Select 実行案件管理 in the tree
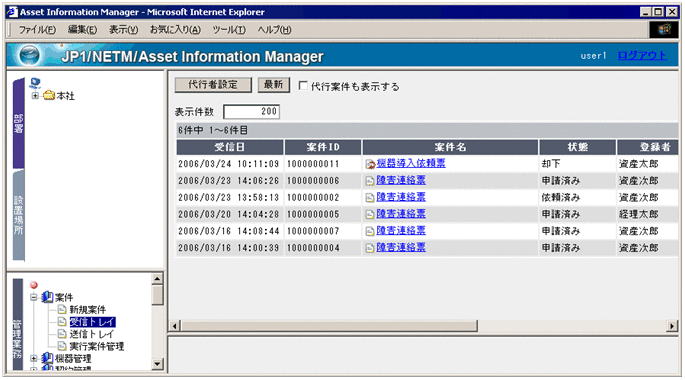The image size is (685, 380). [97, 346]
